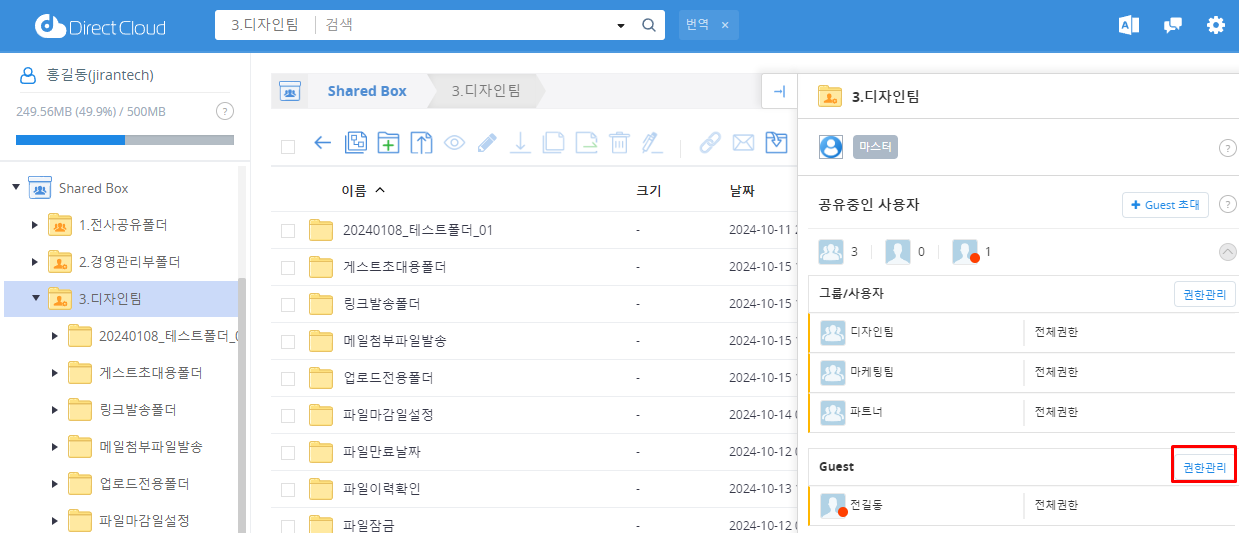Check the box for 게스트초대용폴더 row
The image size is (1239, 533).
288,268
